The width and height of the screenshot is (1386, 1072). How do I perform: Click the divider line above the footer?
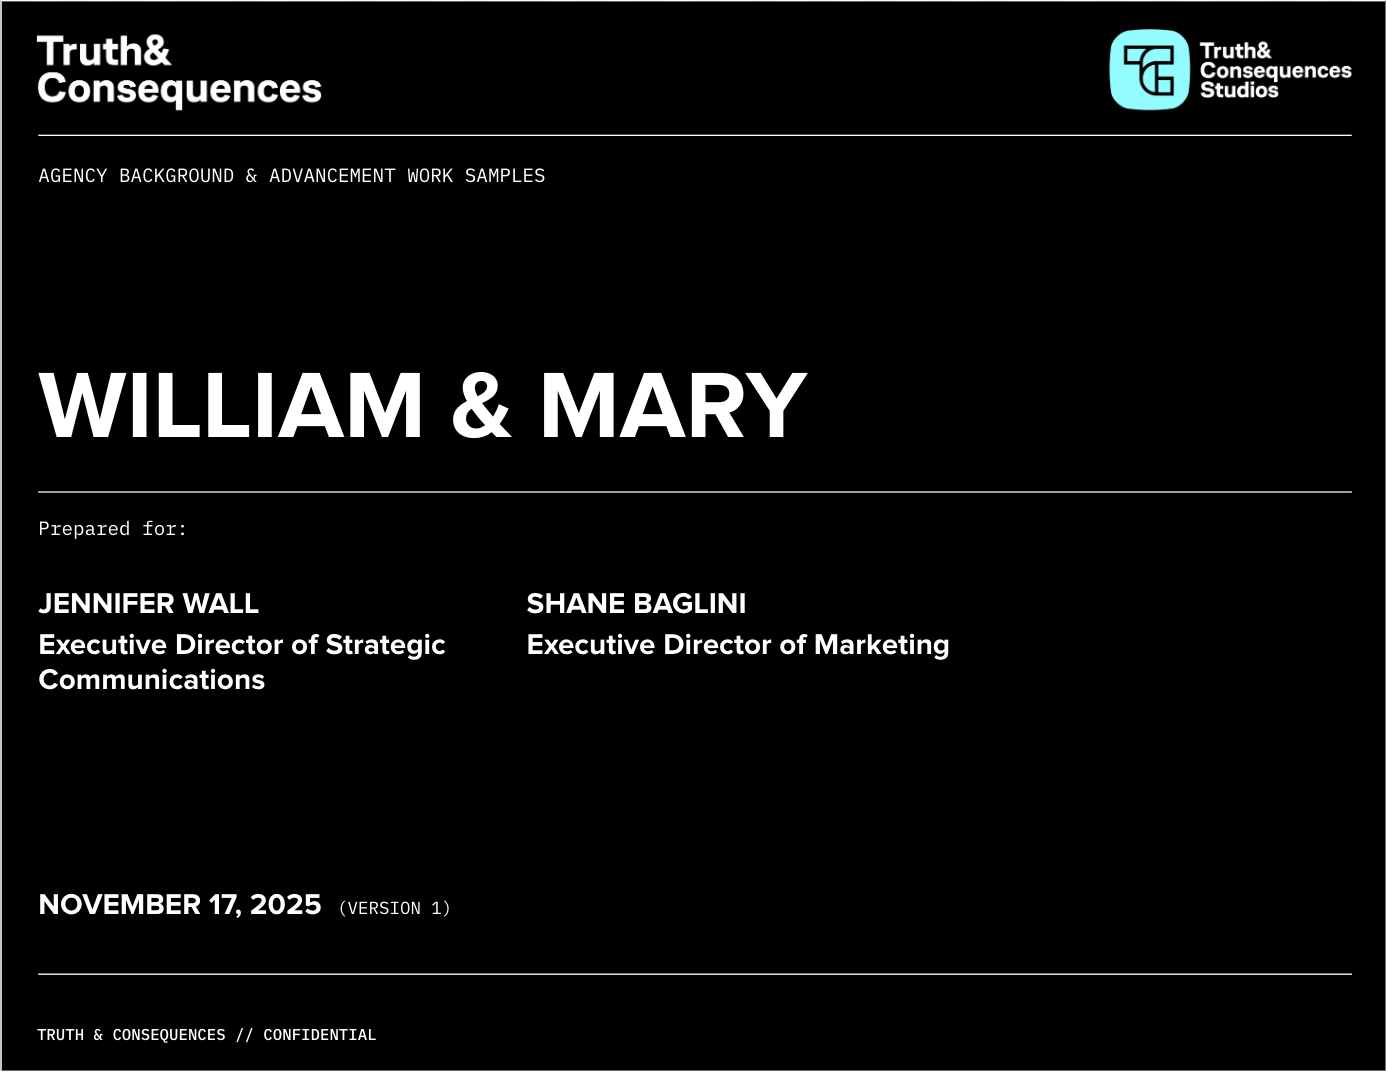694,974
